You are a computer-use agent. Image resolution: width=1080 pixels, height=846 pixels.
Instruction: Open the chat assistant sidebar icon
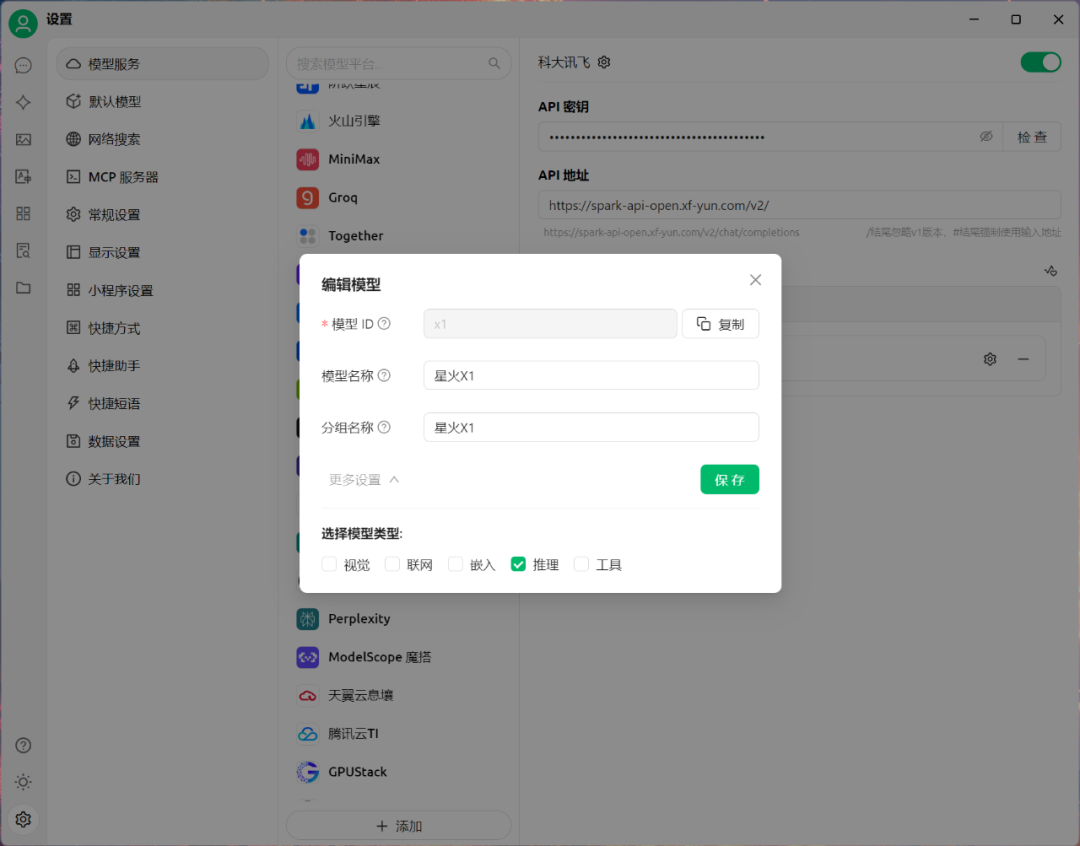tap(23, 65)
